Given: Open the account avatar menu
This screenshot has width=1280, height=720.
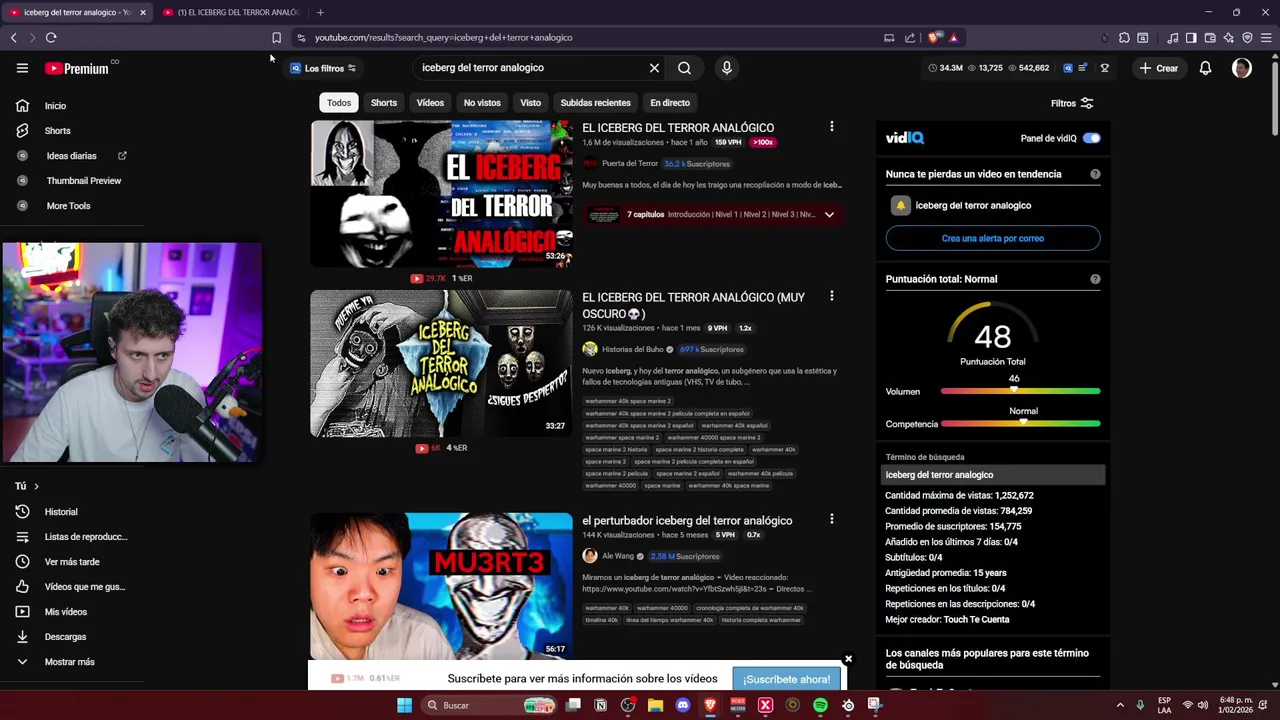Looking at the screenshot, I should click(x=1242, y=68).
